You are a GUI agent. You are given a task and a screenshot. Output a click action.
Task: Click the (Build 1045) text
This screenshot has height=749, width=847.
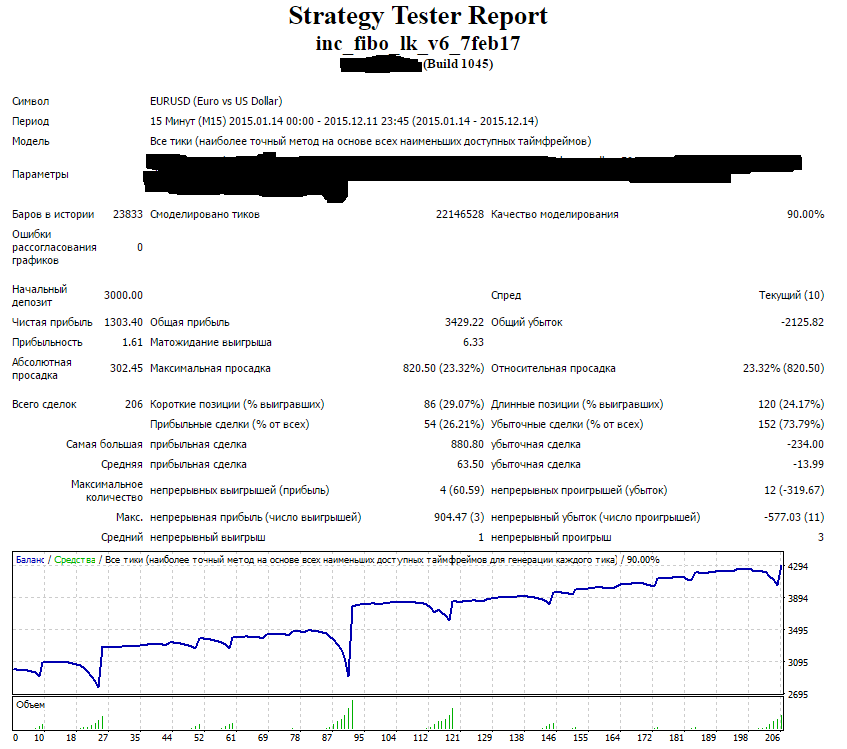click(458, 64)
